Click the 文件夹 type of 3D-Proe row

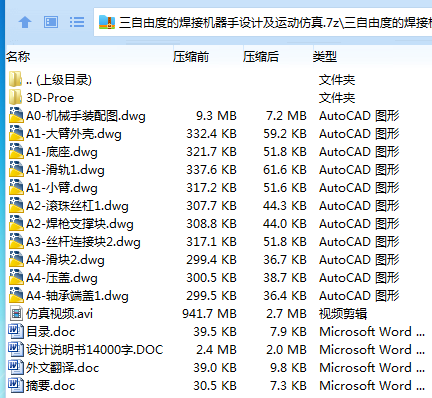[x=337, y=98]
